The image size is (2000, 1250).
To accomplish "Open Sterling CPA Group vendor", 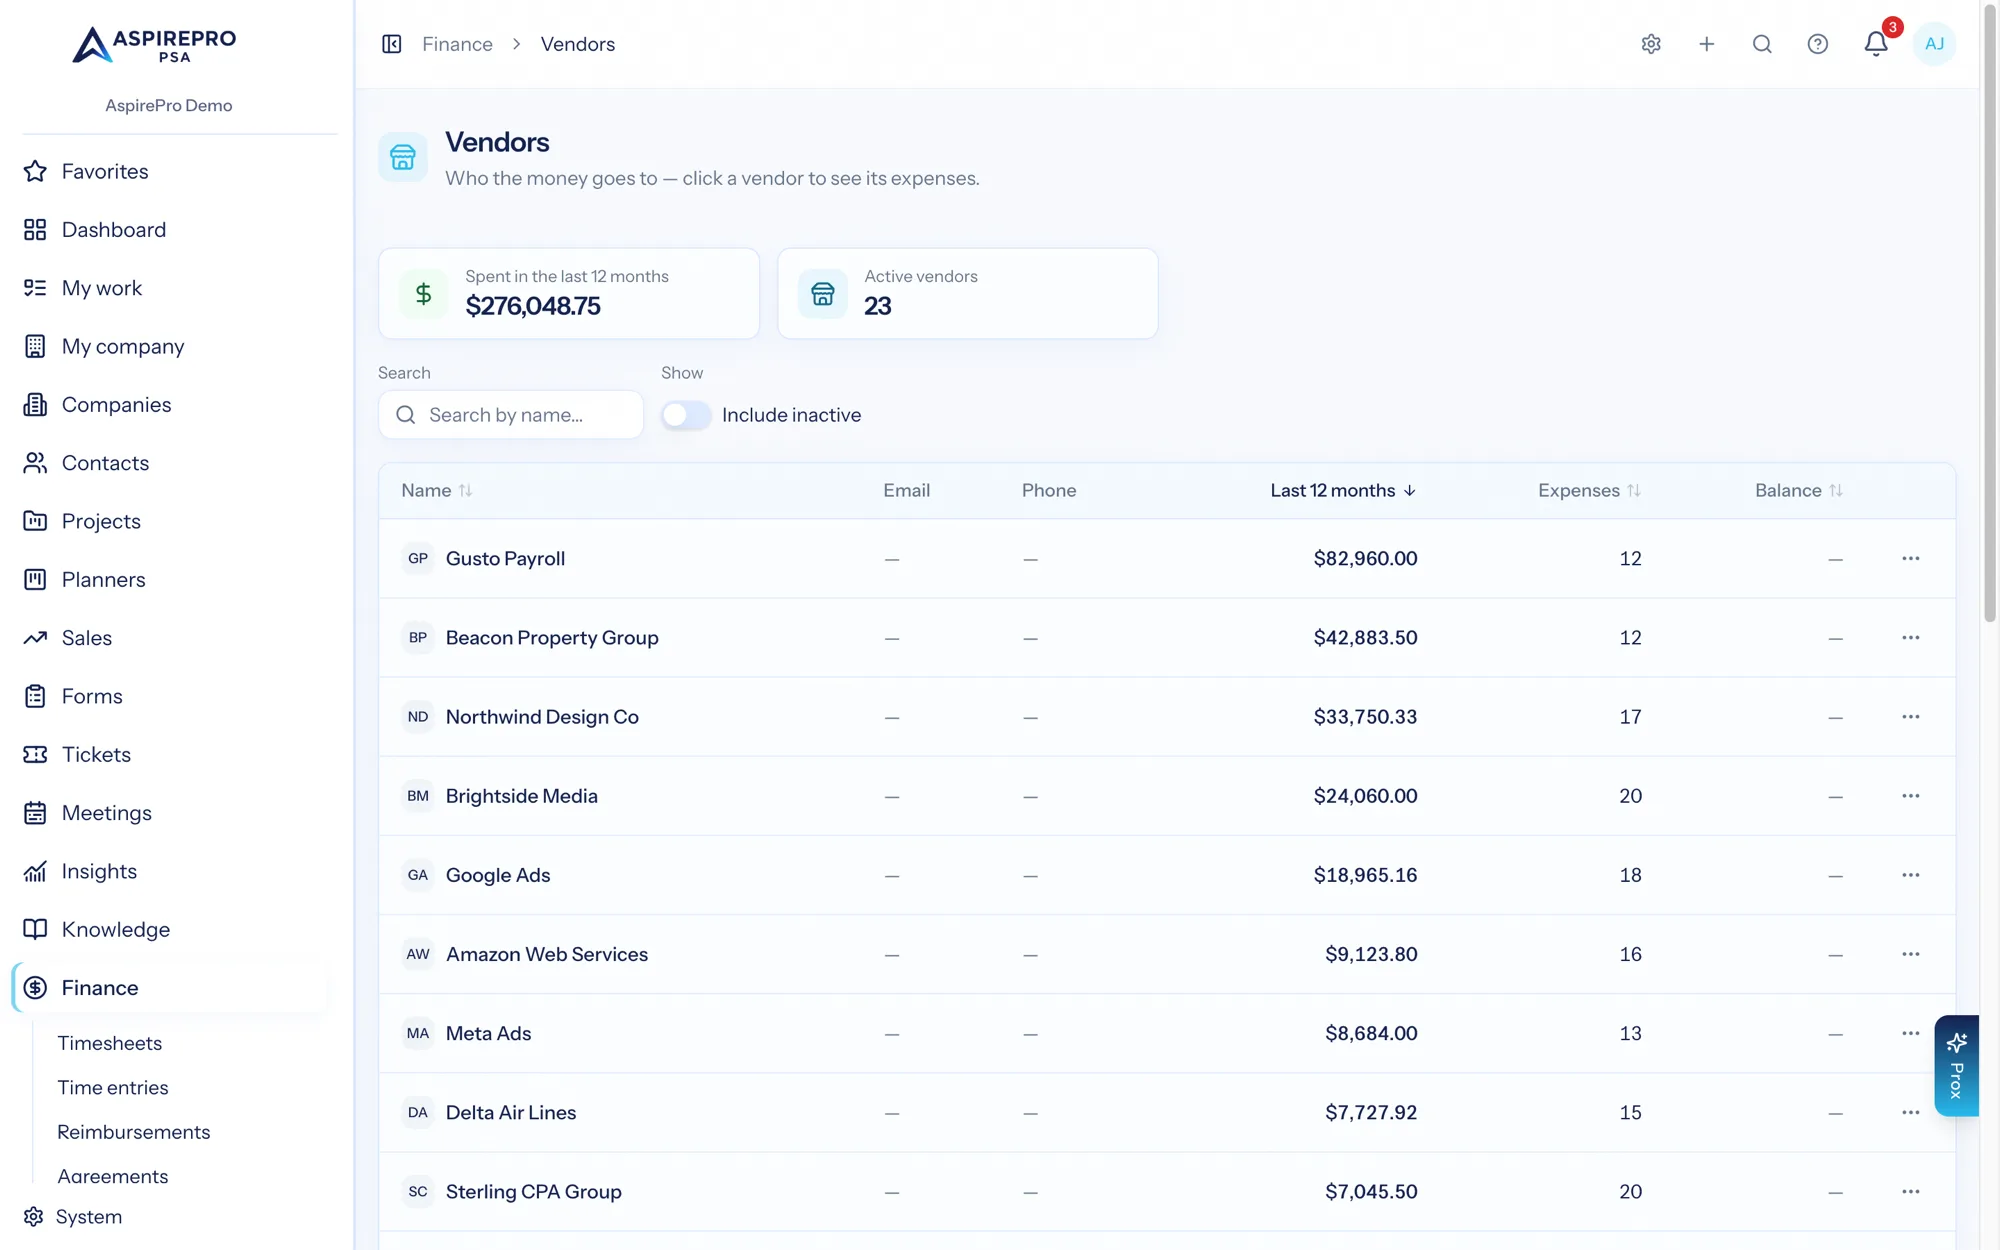I will tap(534, 1192).
